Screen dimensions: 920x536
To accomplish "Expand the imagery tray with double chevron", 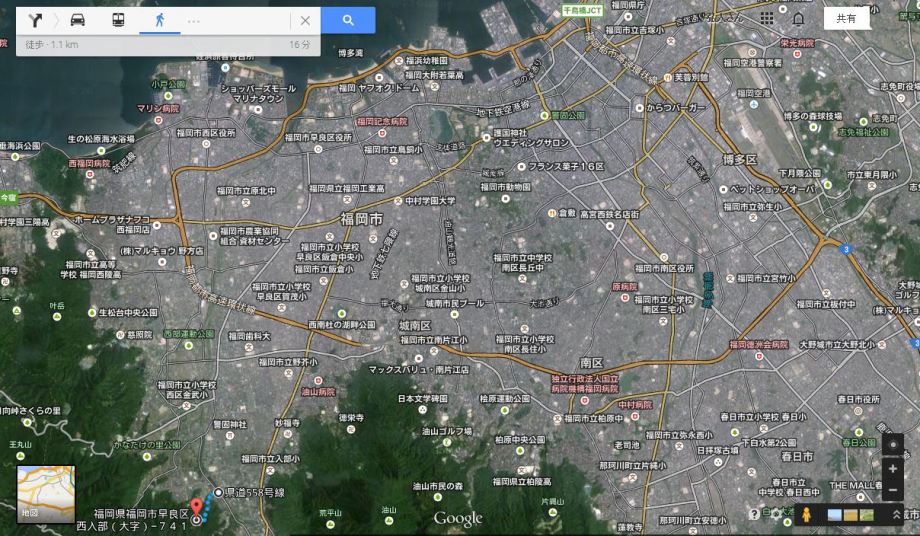I will point(897,515).
